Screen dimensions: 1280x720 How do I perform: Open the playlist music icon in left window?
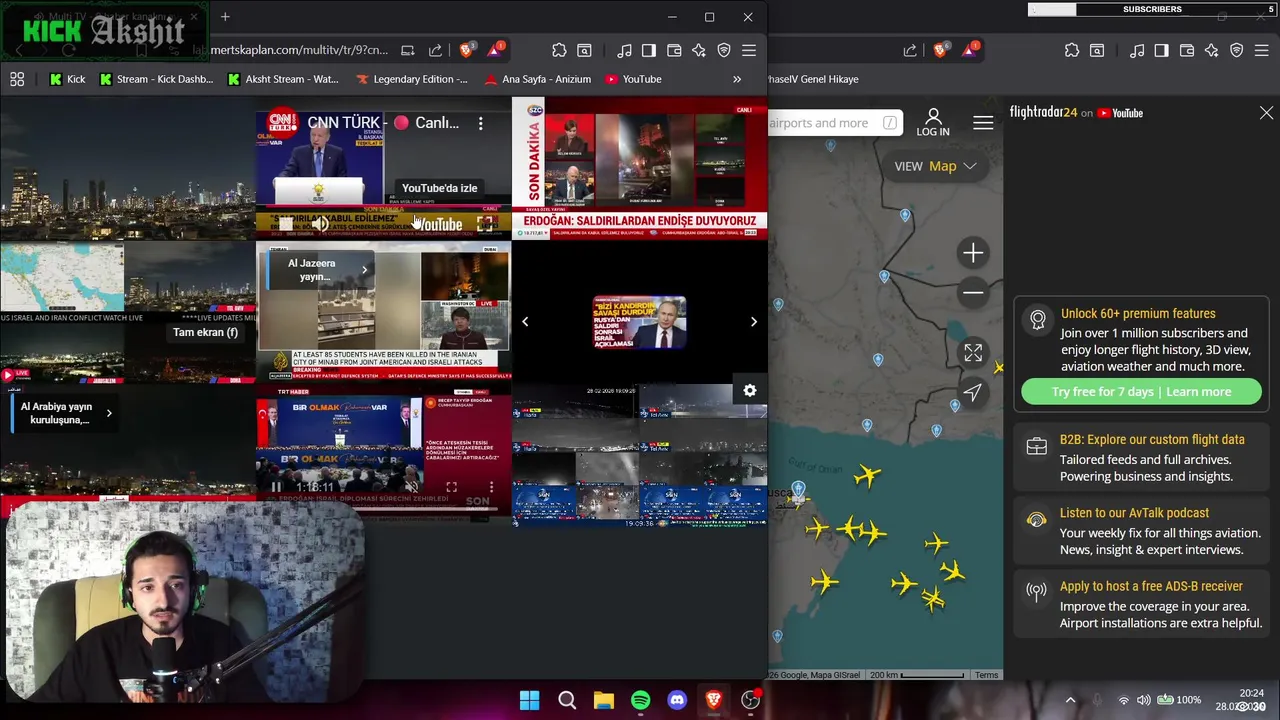(624, 50)
